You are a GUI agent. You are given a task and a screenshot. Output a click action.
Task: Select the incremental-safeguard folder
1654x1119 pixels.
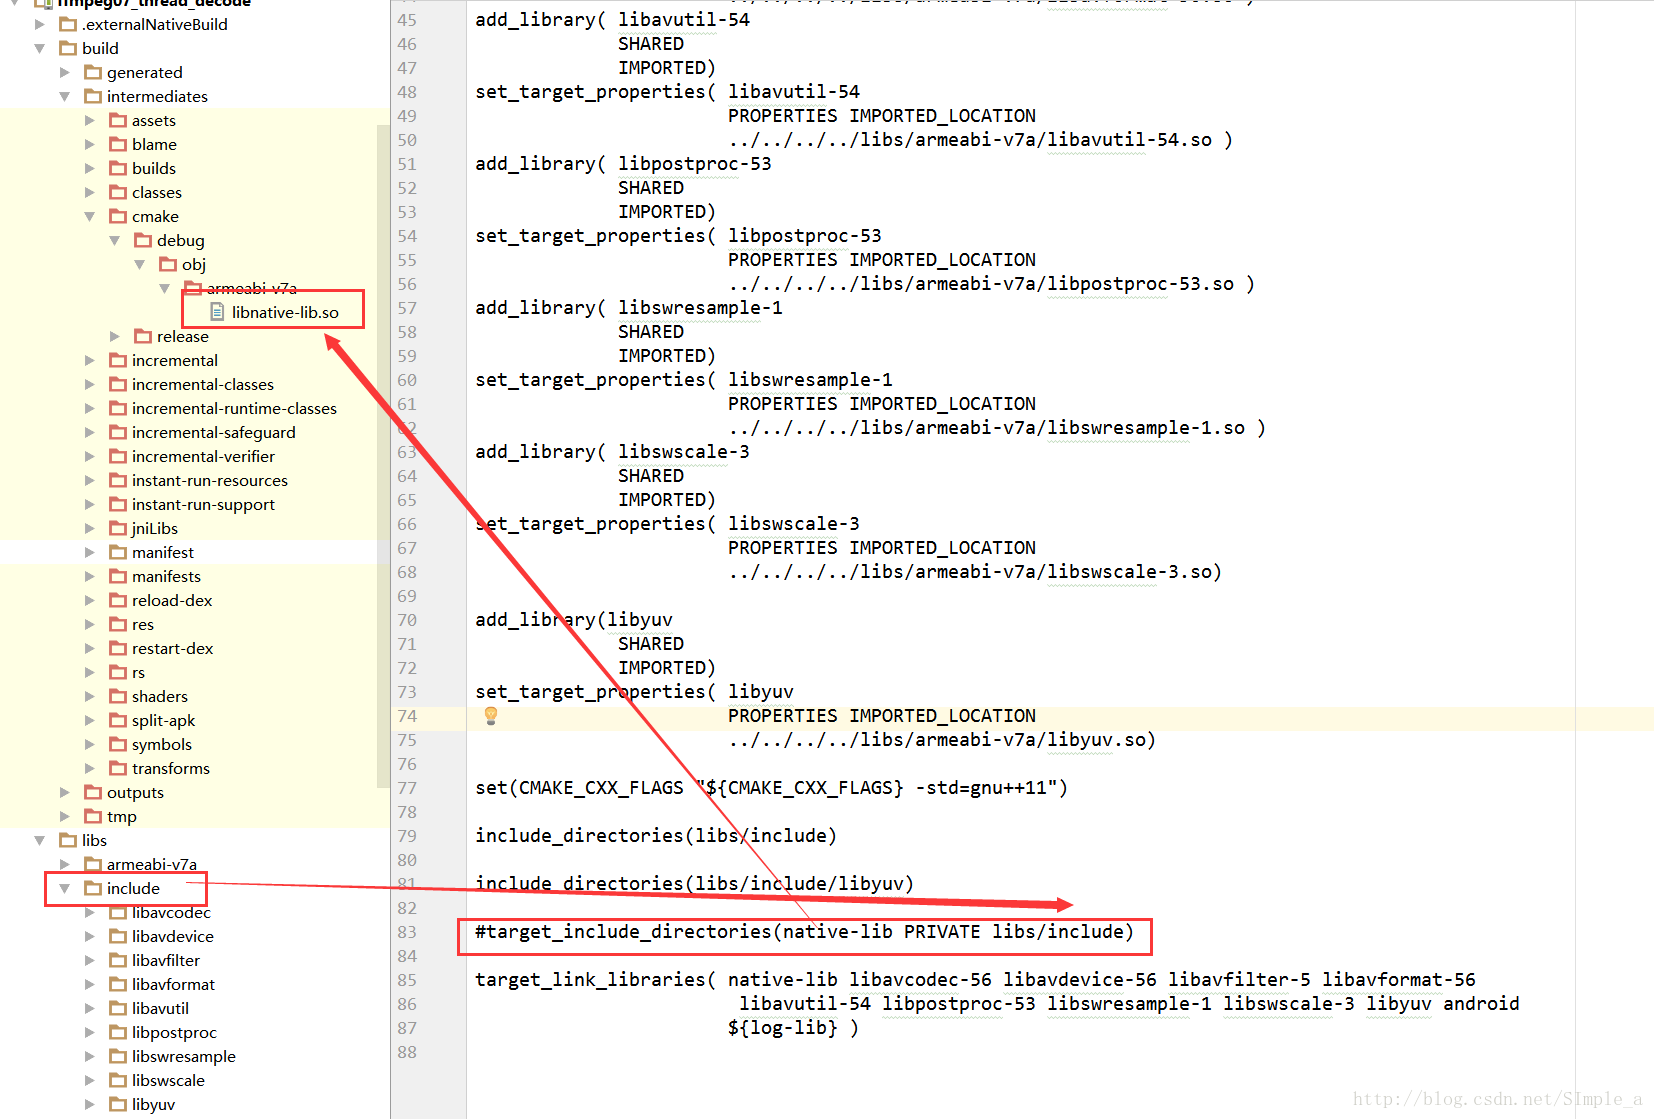tap(213, 432)
